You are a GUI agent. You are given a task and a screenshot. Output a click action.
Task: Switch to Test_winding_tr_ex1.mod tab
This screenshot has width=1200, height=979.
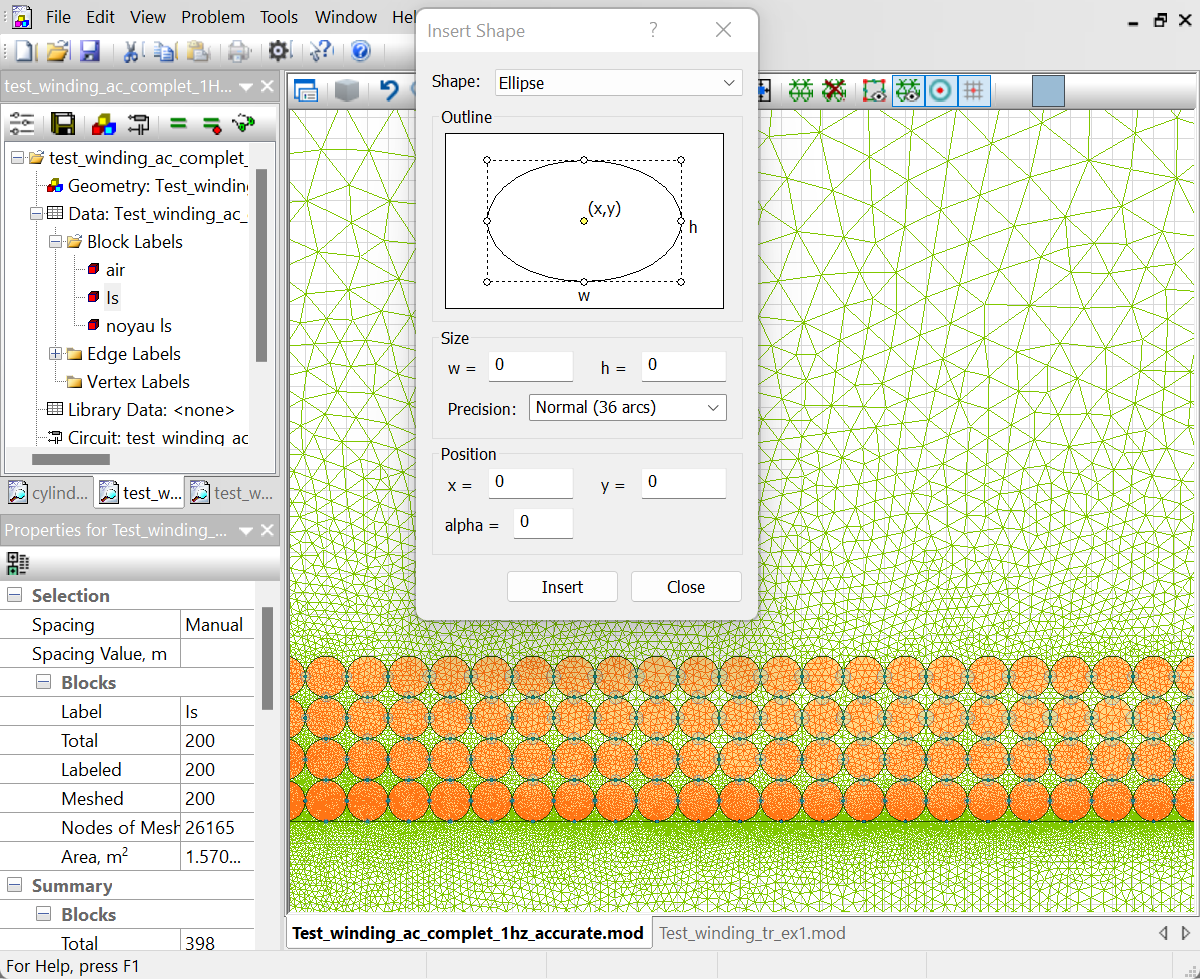pos(752,933)
